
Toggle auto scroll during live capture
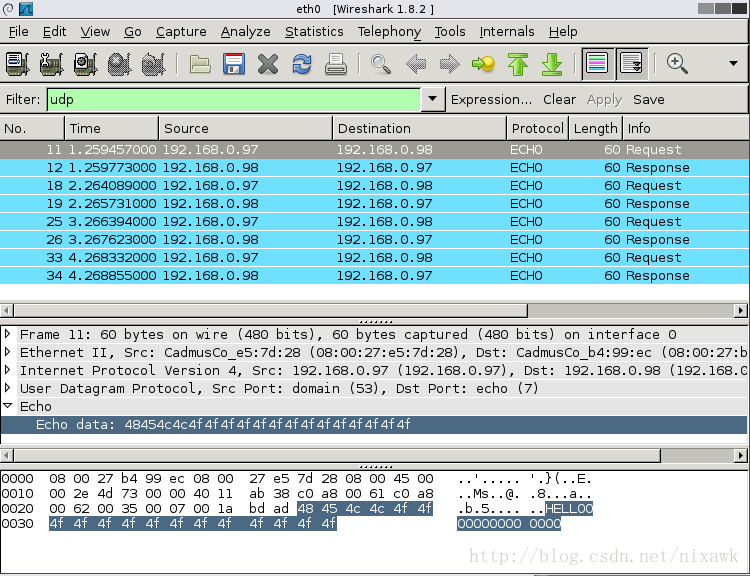pos(631,63)
